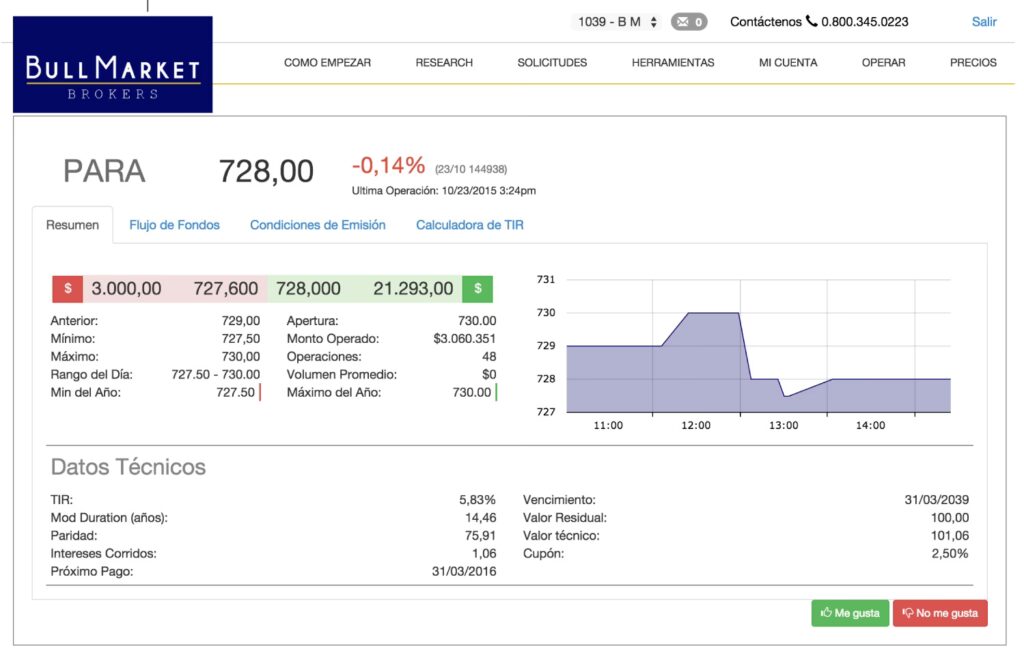This screenshot has height=653, width=1024.
Task: Open the SOLICITUDES menu
Action: point(552,63)
